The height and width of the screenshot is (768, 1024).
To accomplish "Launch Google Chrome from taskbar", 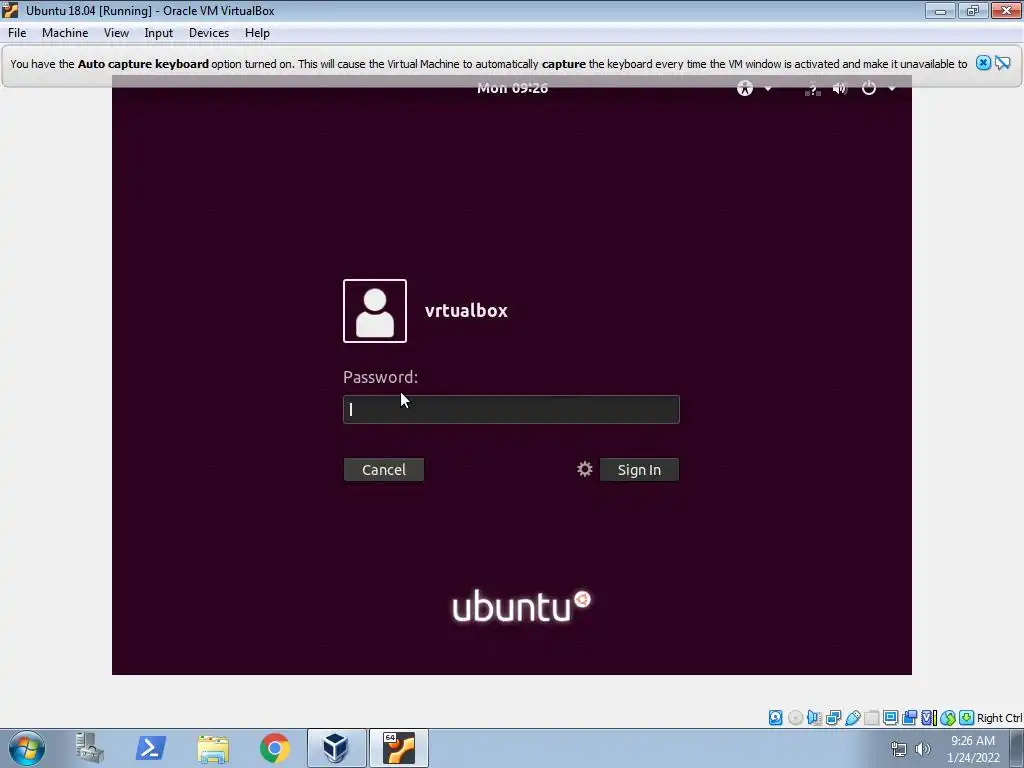I will click(275, 748).
